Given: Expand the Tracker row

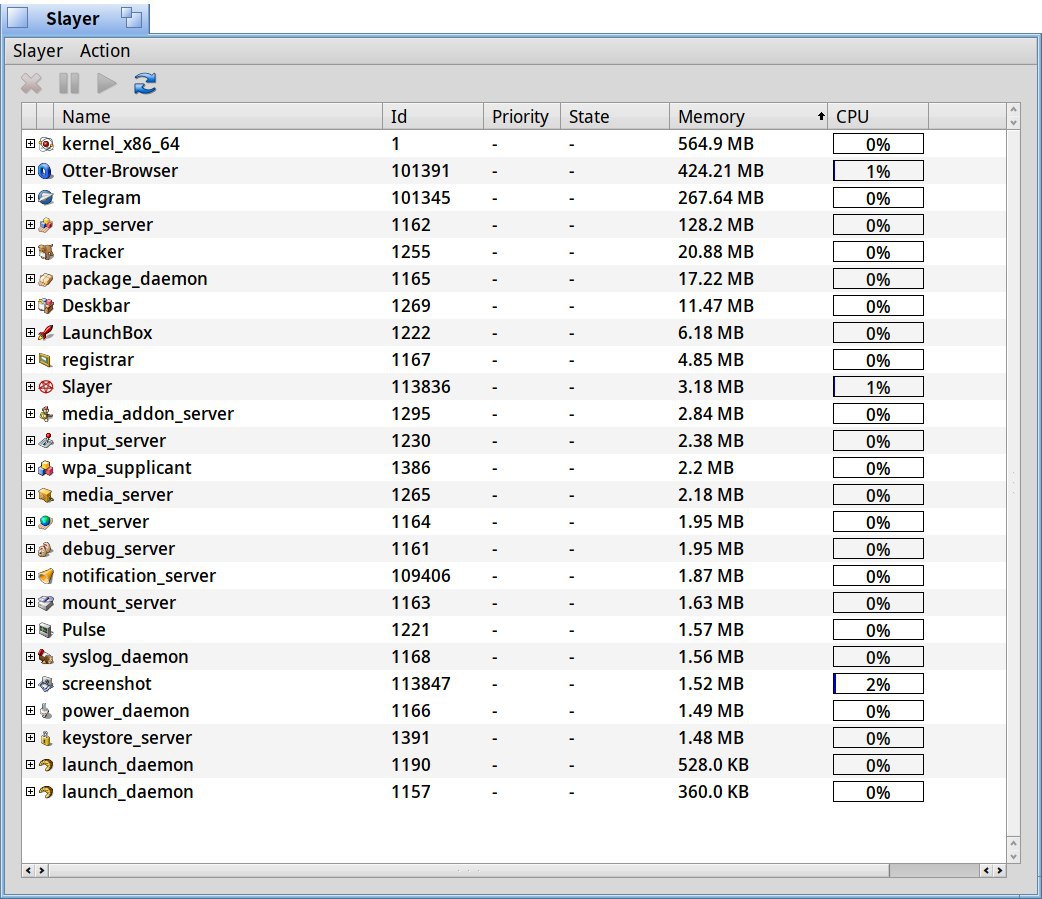Looking at the screenshot, I should point(30,252).
